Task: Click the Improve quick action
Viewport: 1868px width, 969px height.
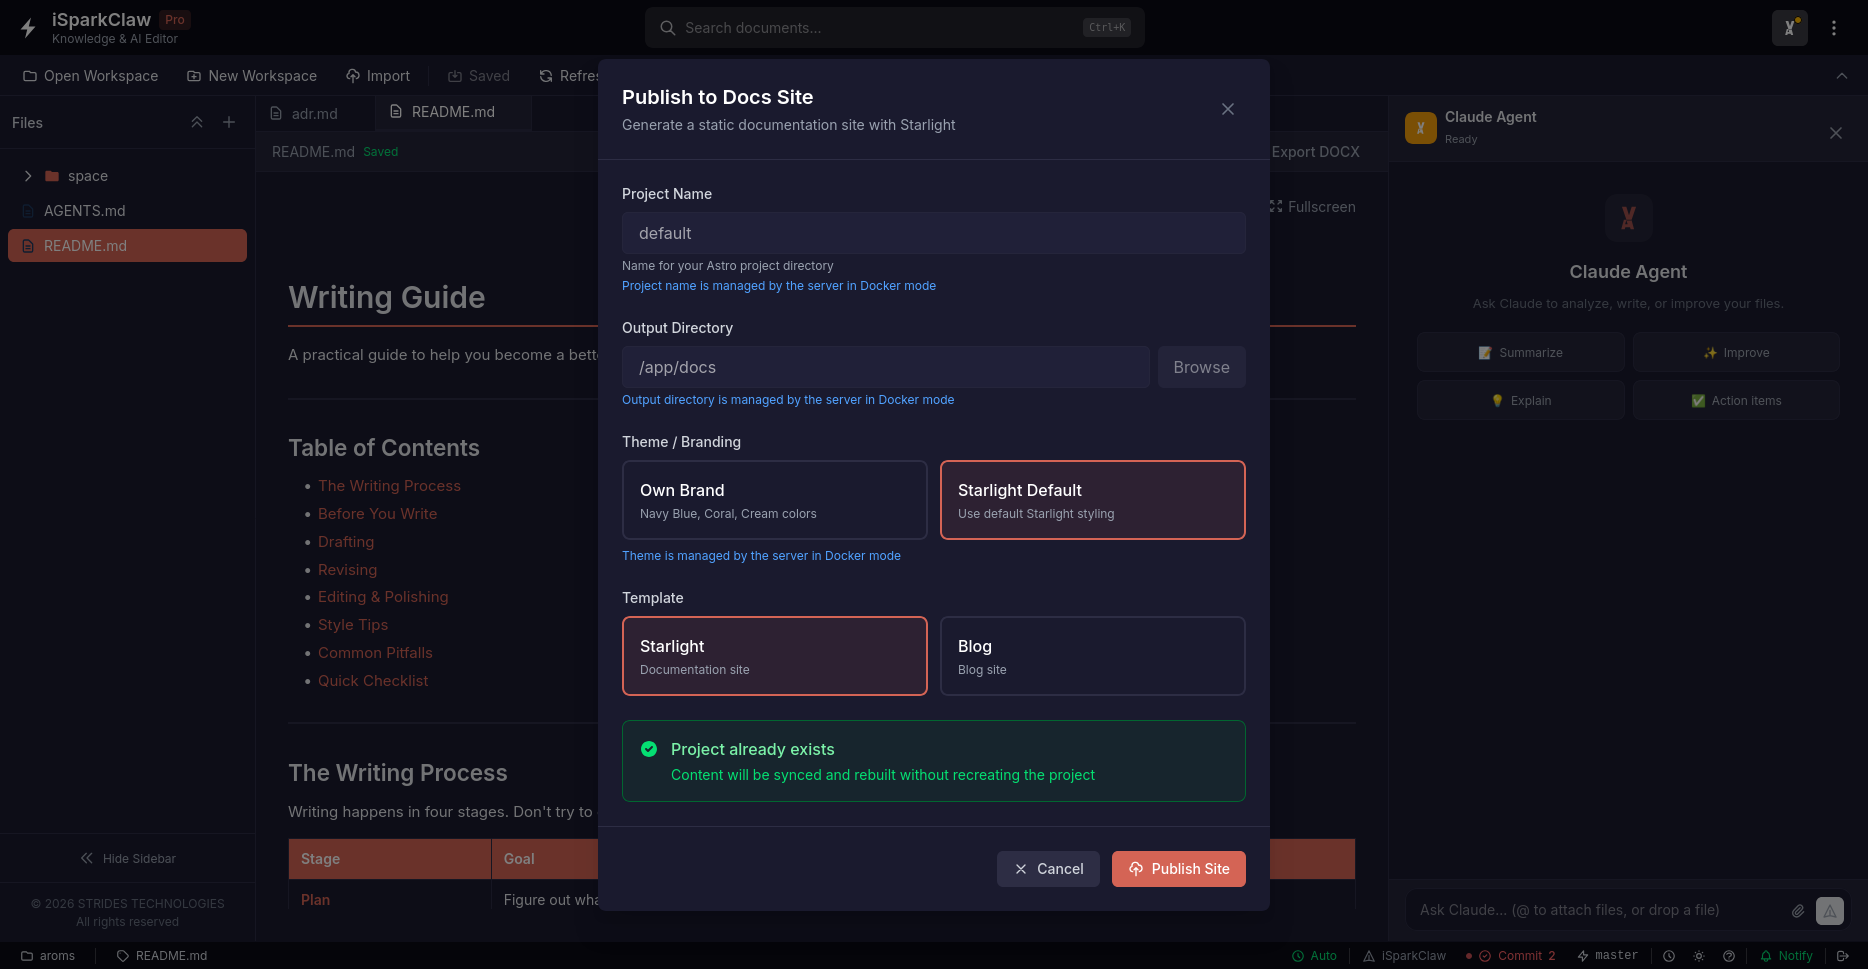Action: pyautogui.click(x=1737, y=353)
